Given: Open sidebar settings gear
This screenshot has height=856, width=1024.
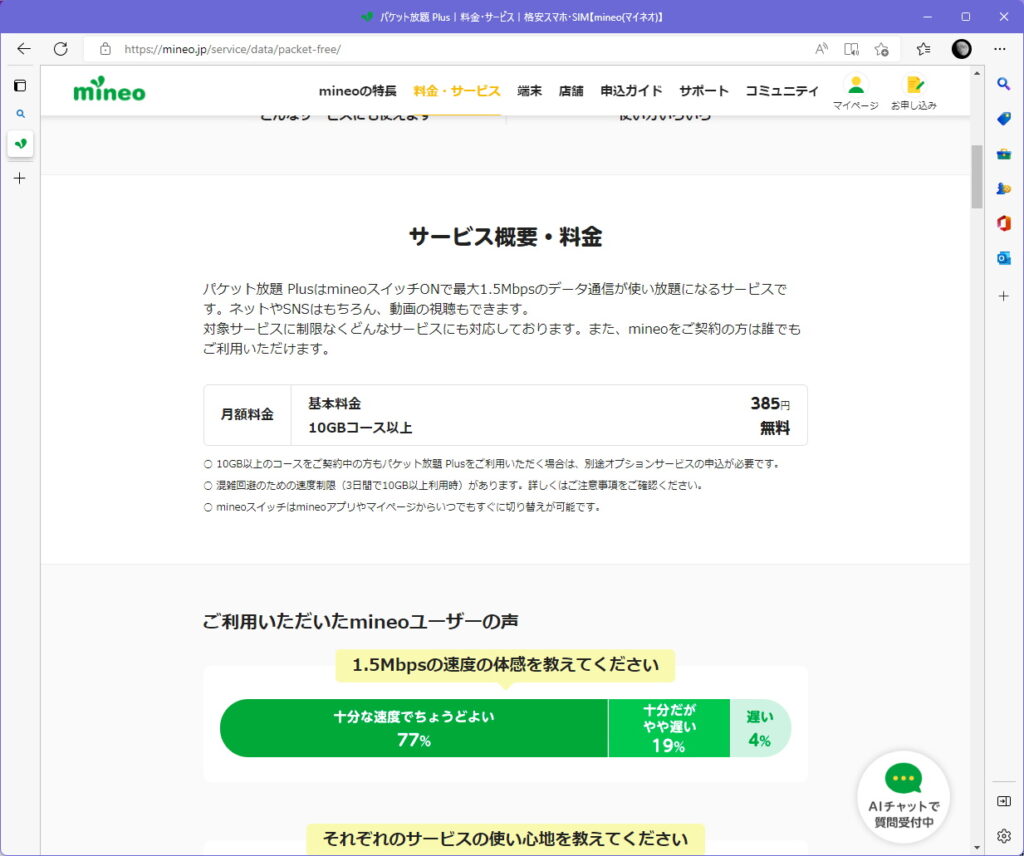Looking at the screenshot, I should click(1004, 835).
